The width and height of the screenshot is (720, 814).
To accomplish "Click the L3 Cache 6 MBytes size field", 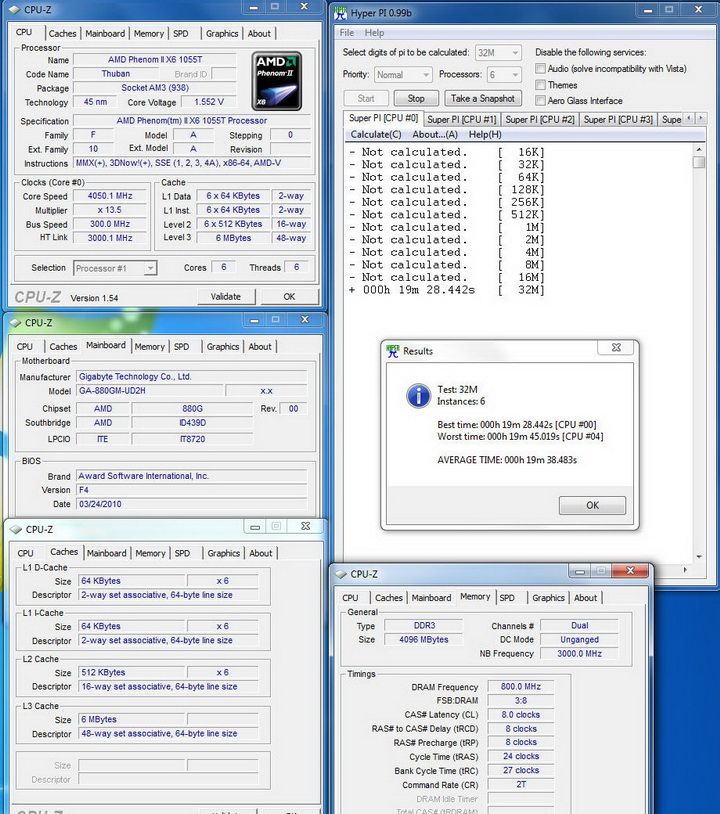I will (x=132, y=719).
